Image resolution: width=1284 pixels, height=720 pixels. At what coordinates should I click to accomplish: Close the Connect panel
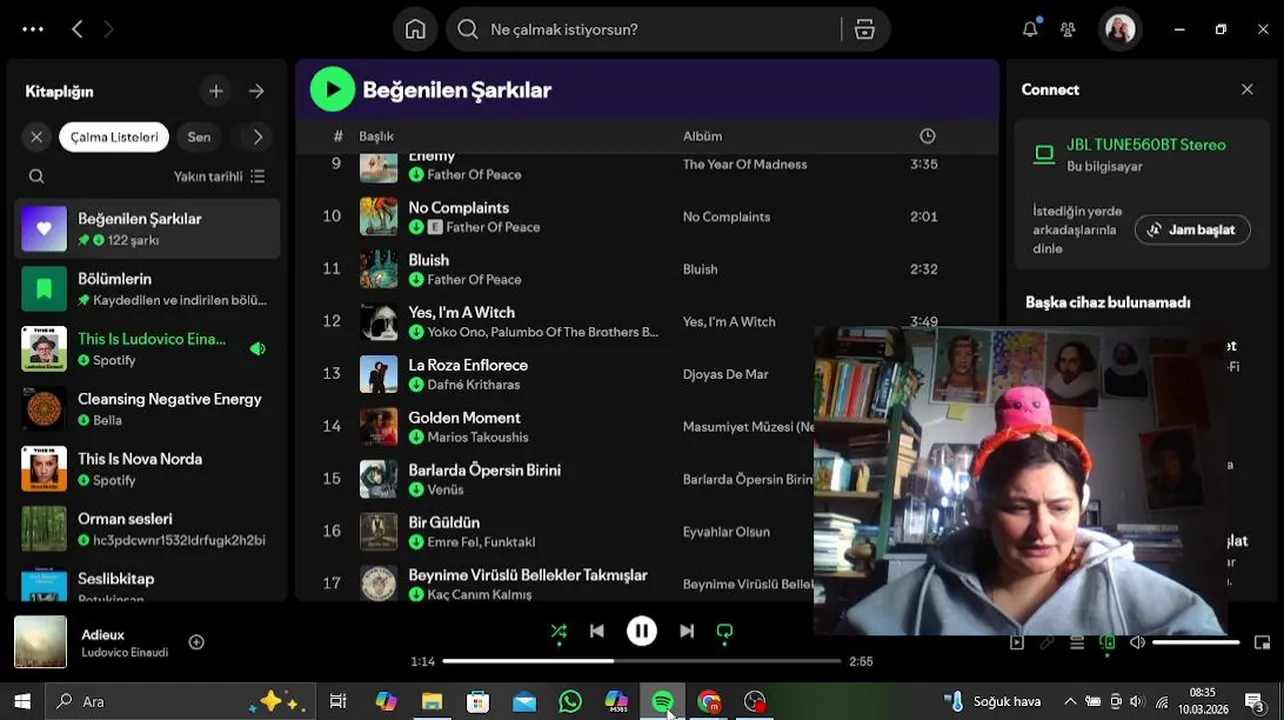click(1247, 89)
